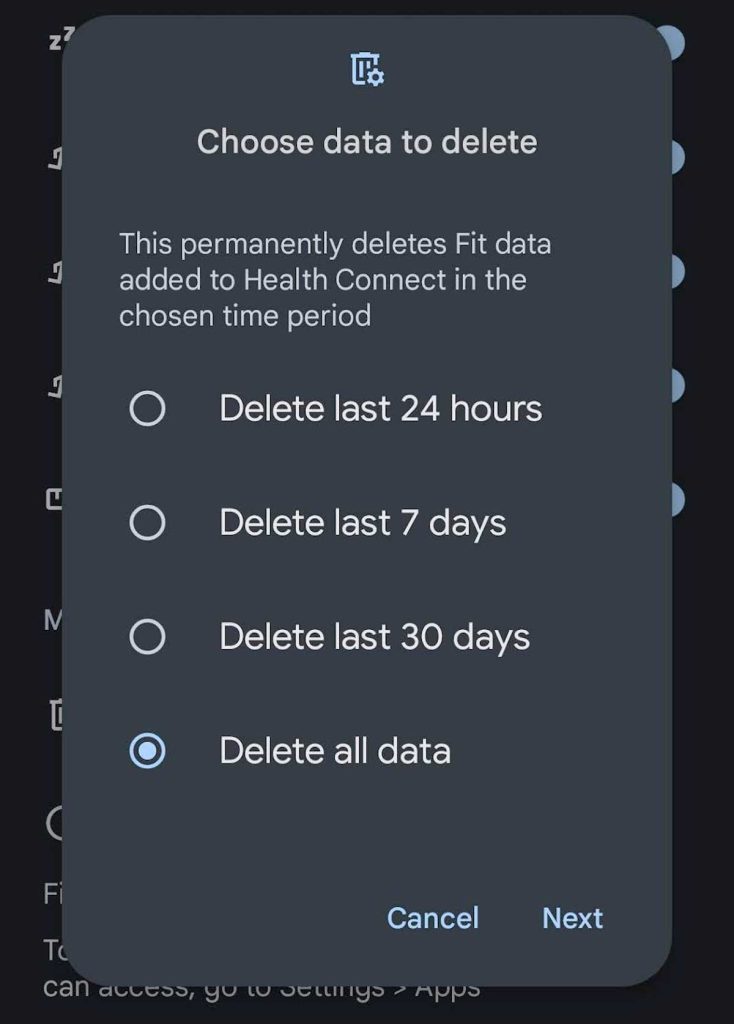Click the "Choose data to delete" heading

click(367, 142)
